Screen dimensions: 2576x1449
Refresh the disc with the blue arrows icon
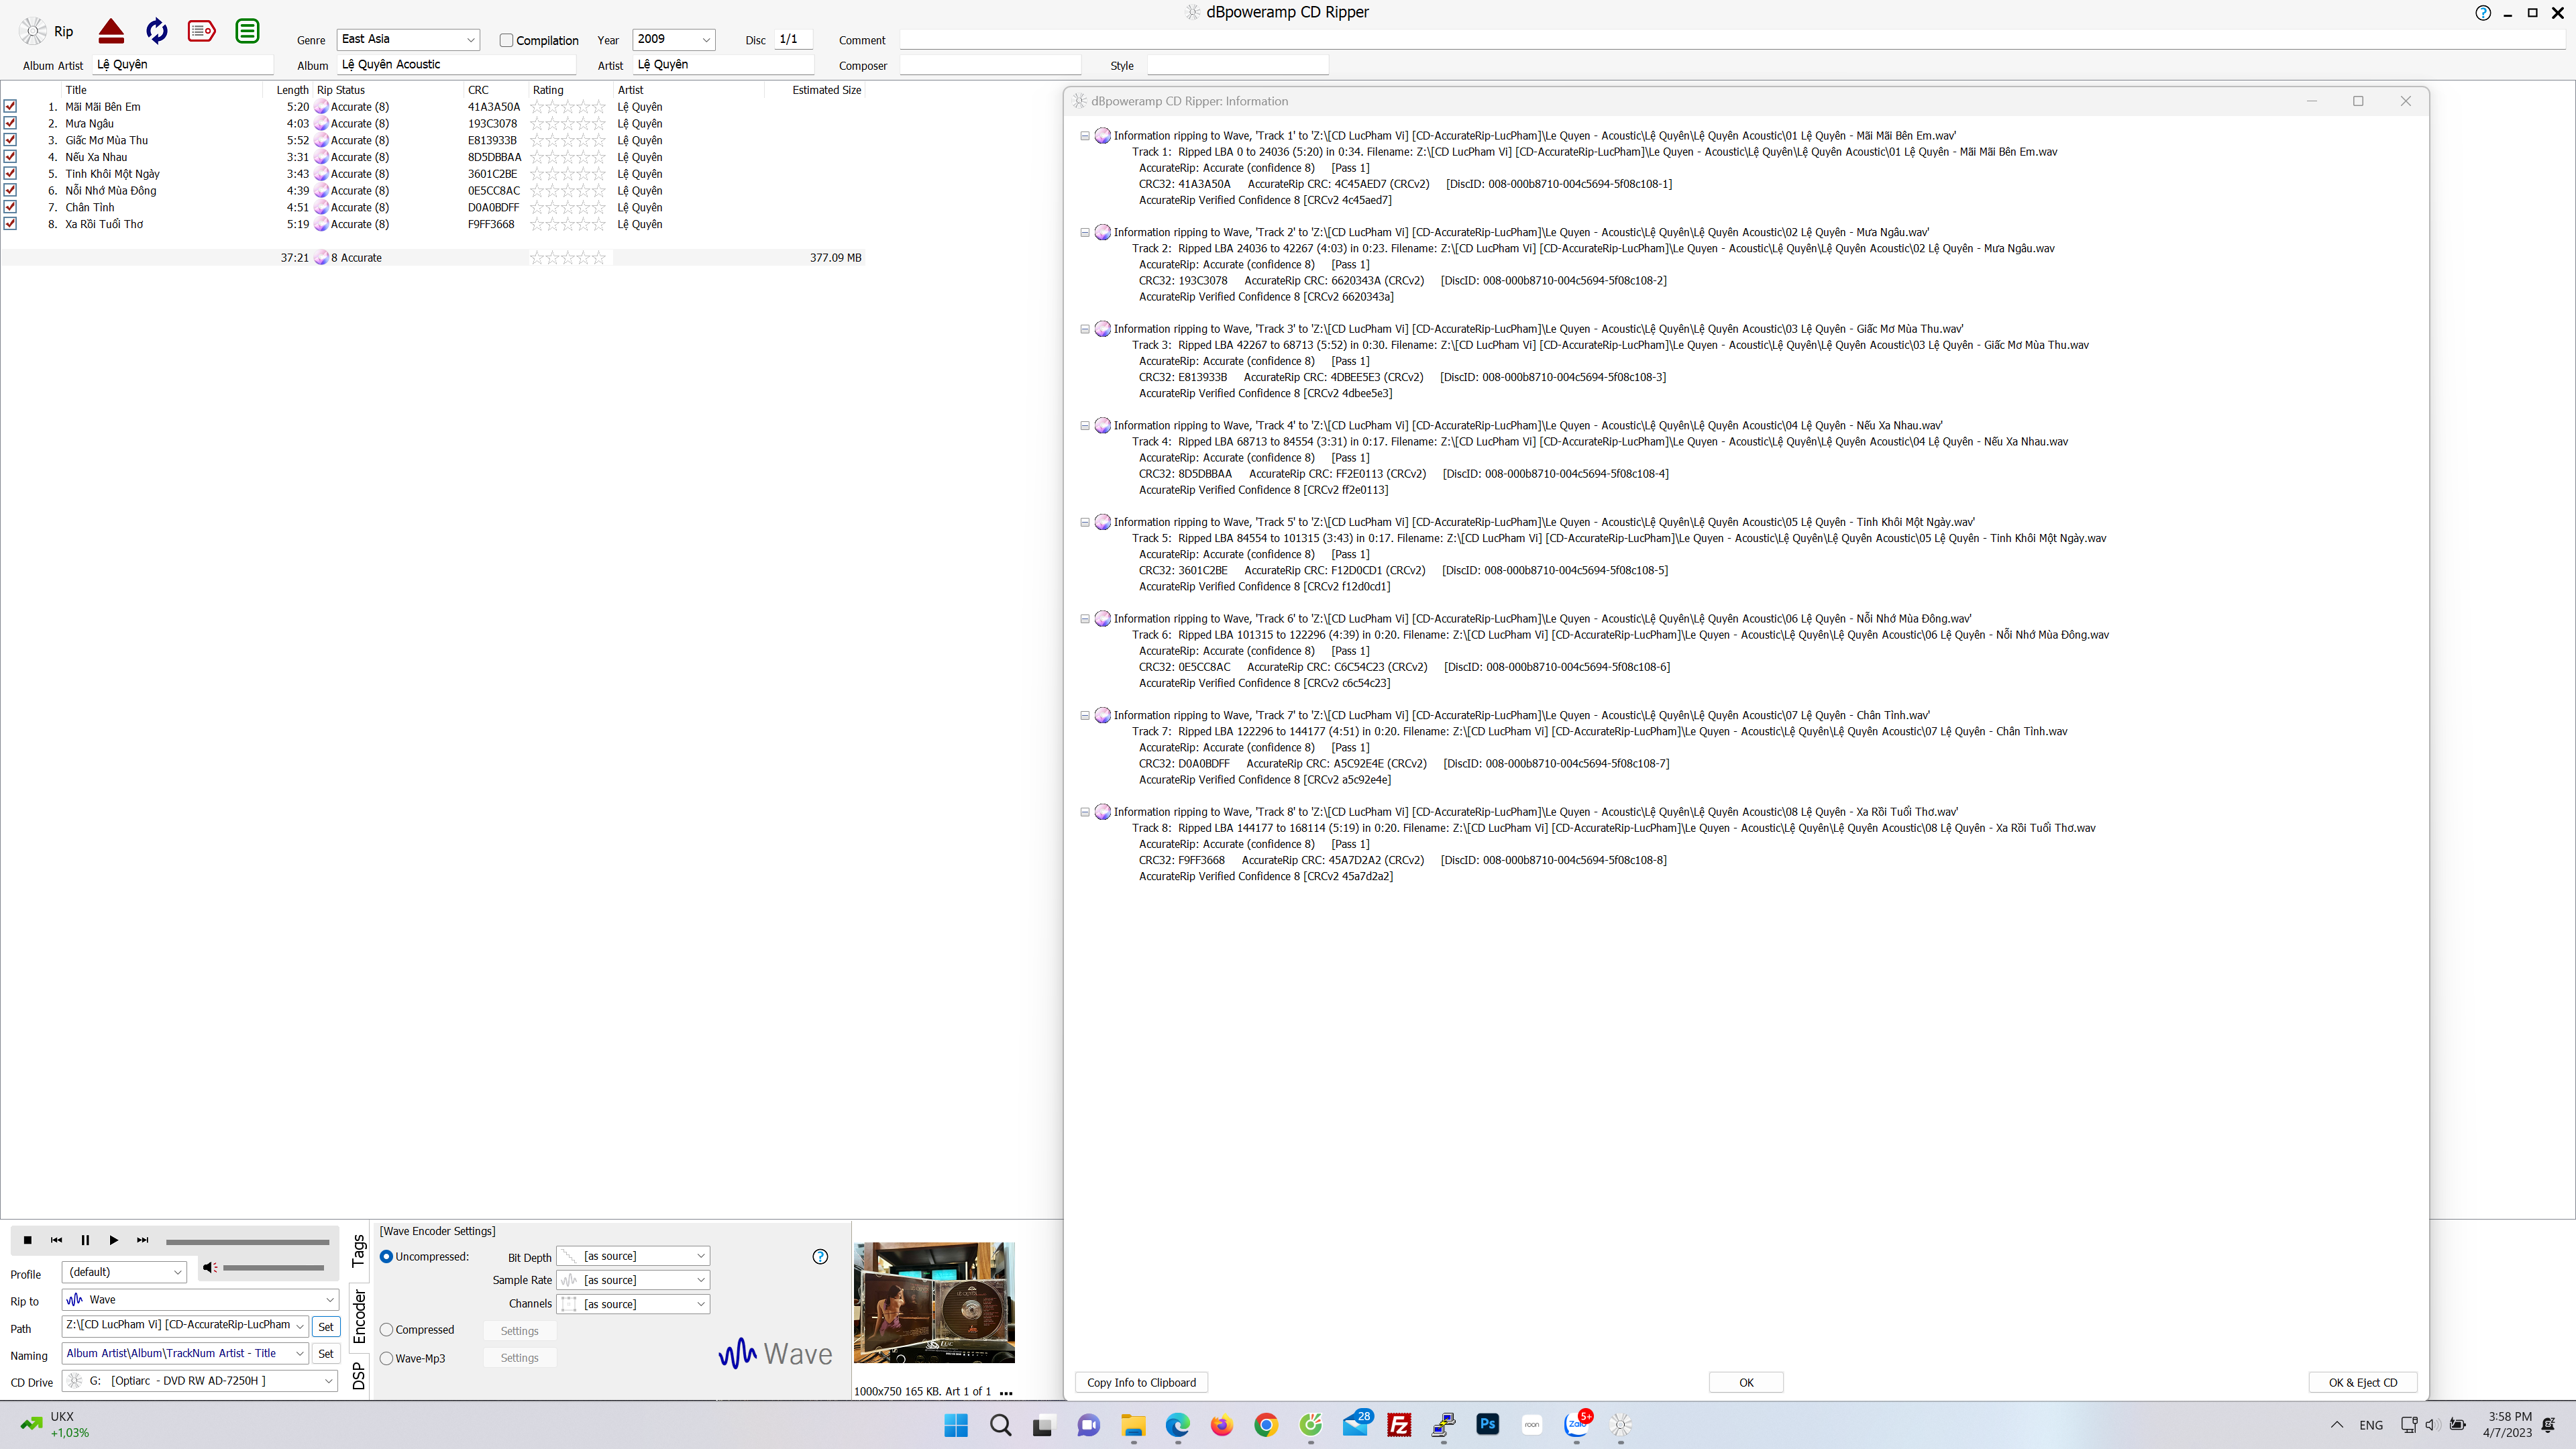[x=157, y=31]
